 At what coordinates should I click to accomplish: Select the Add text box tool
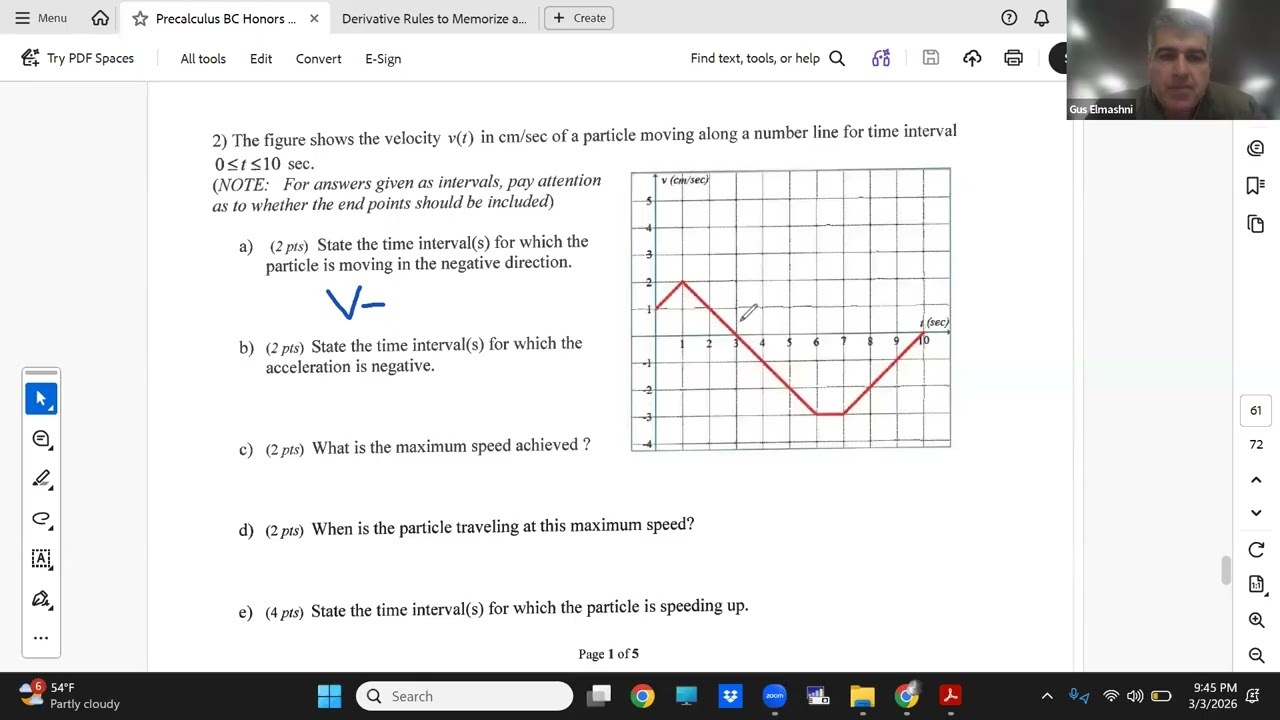click(x=41, y=559)
